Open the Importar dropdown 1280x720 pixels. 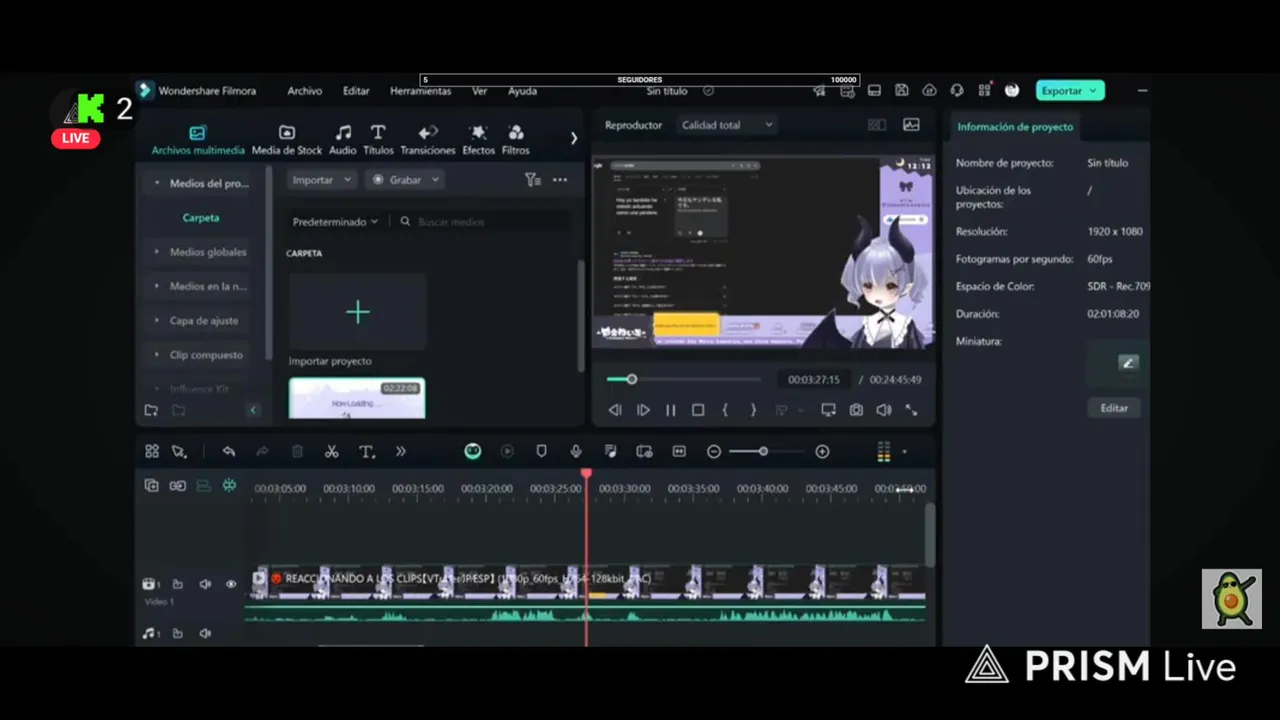click(321, 180)
